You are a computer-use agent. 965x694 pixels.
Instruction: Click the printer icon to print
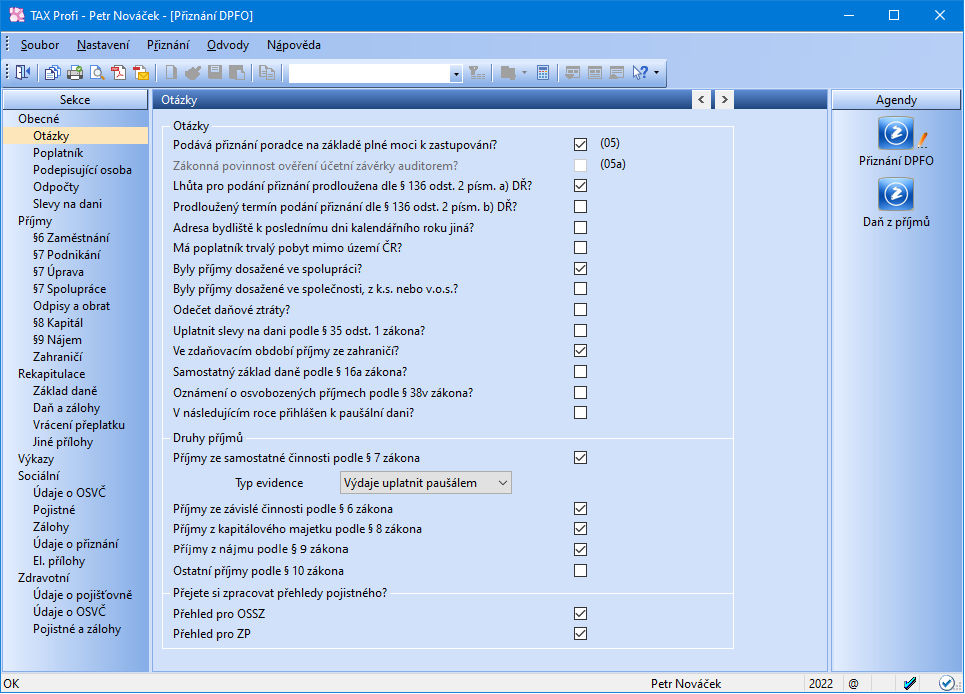[75, 73]
